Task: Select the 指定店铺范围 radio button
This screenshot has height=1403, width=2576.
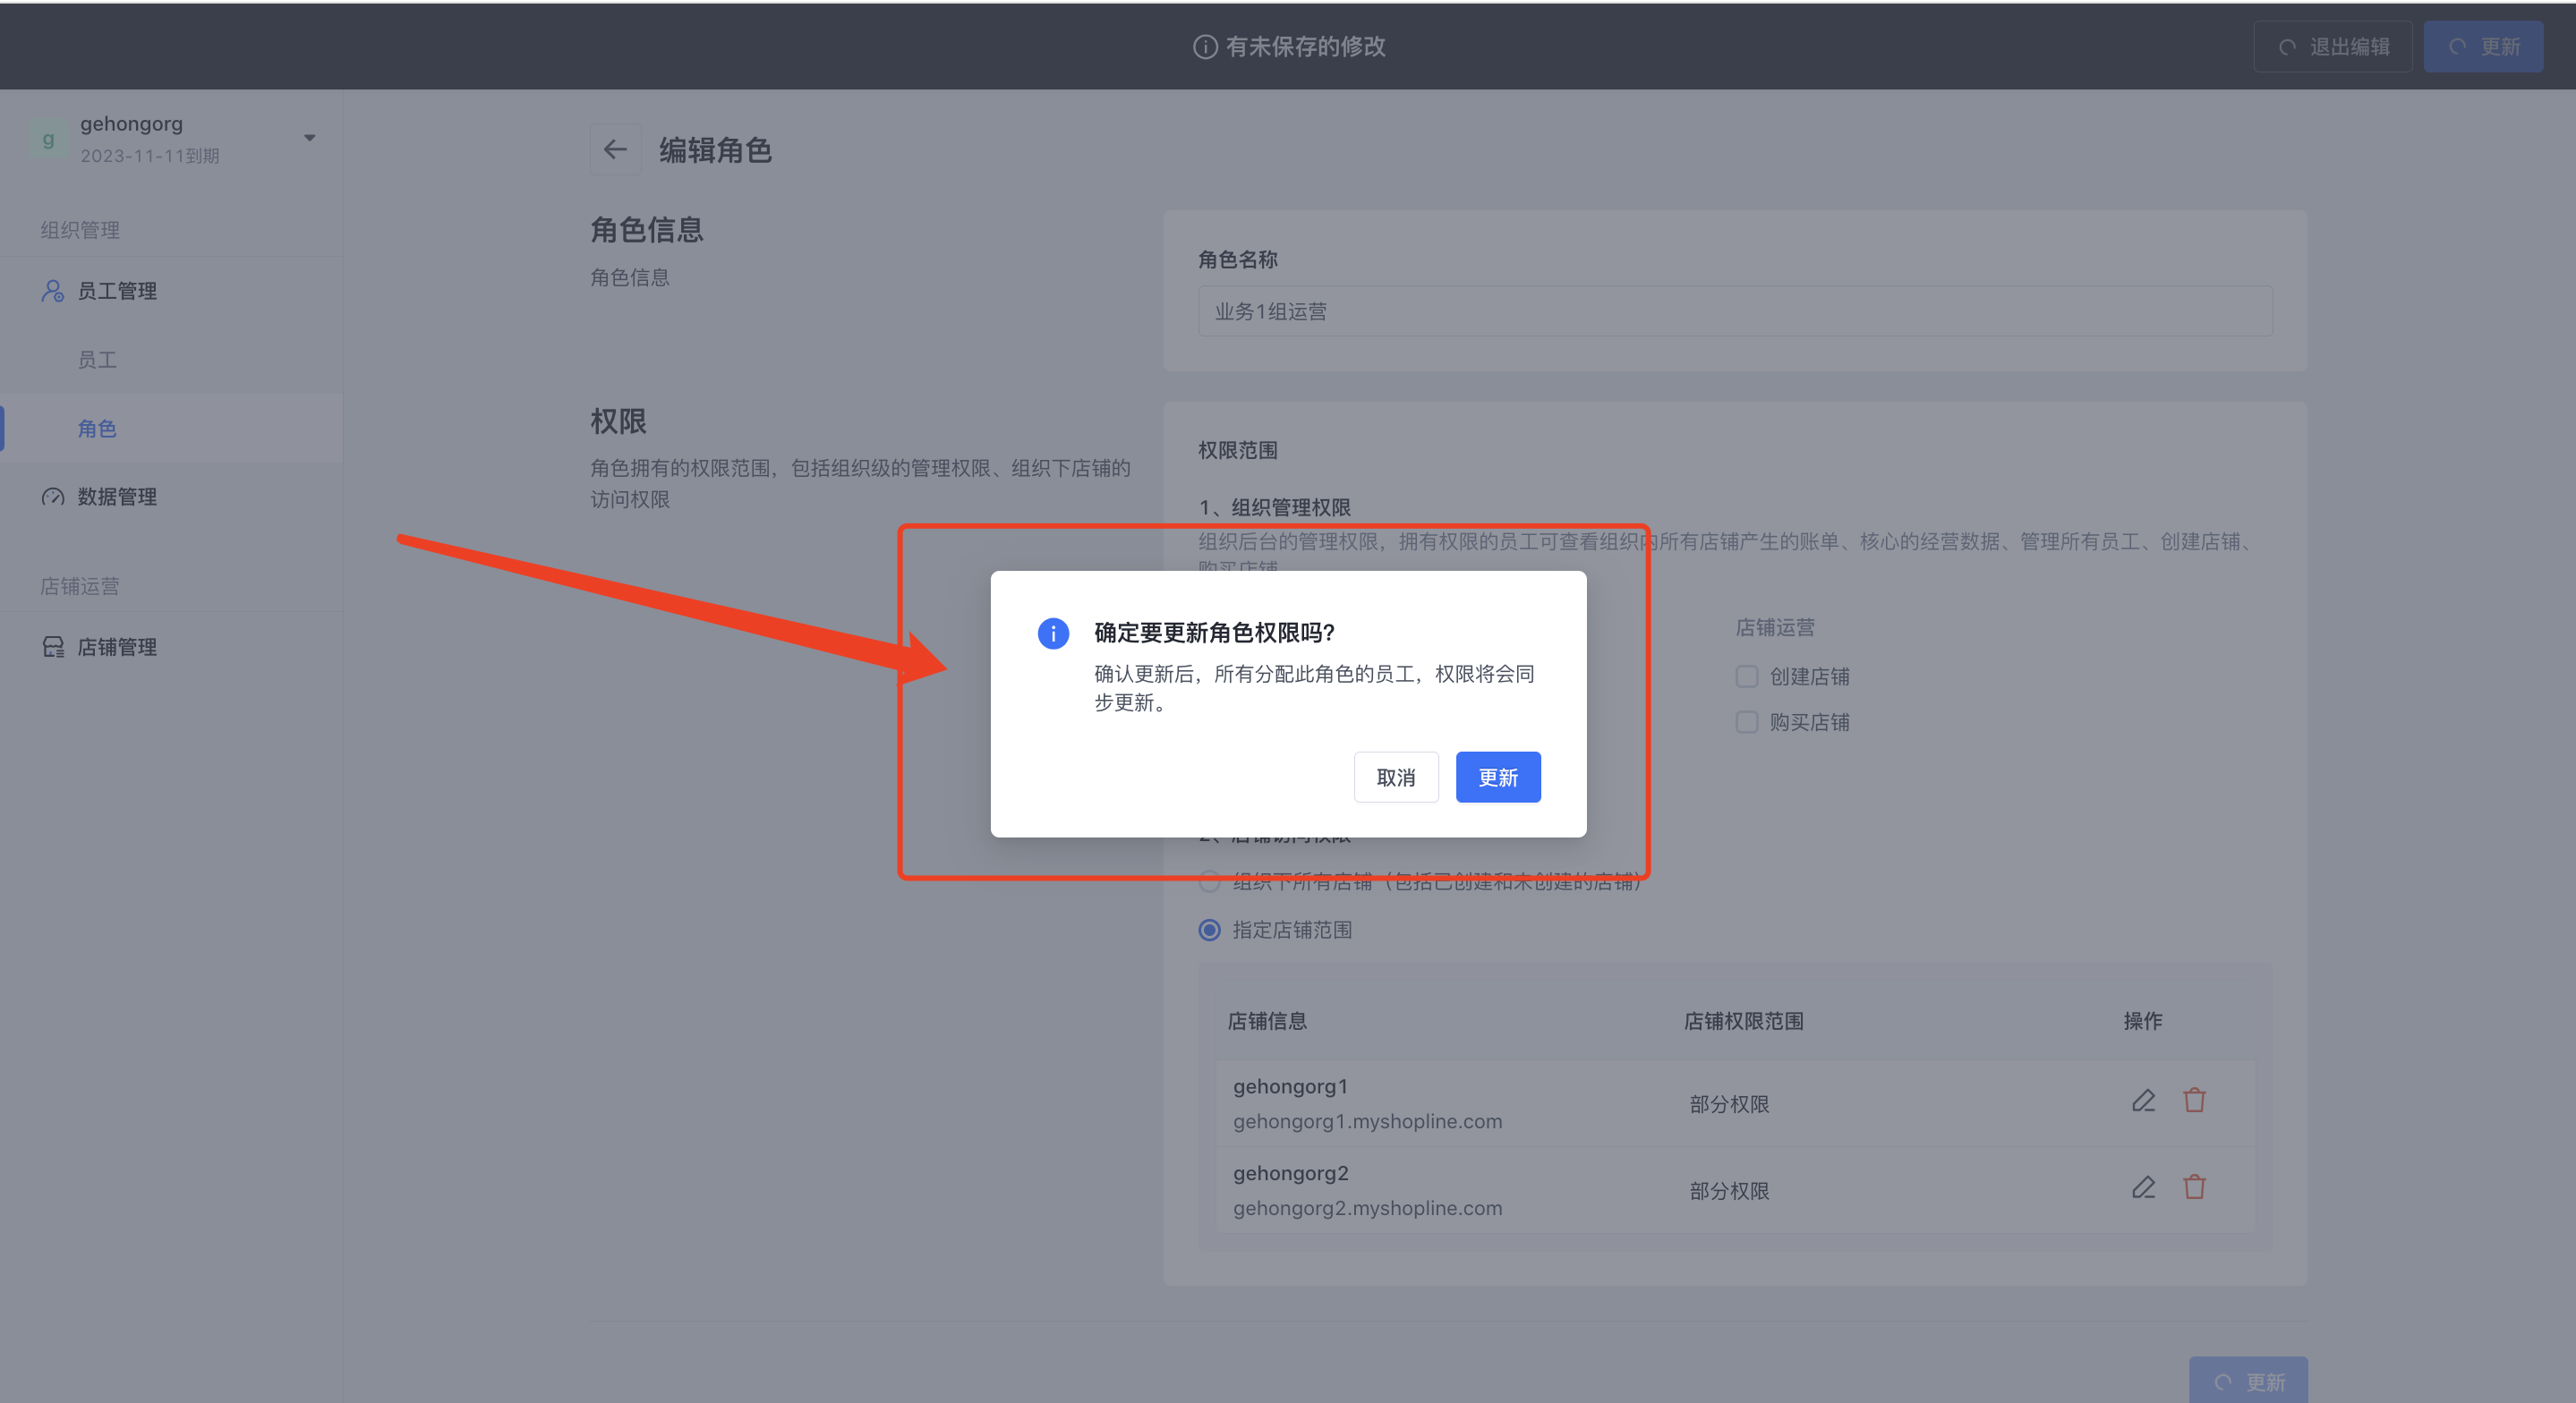Action: (1209, 930)
